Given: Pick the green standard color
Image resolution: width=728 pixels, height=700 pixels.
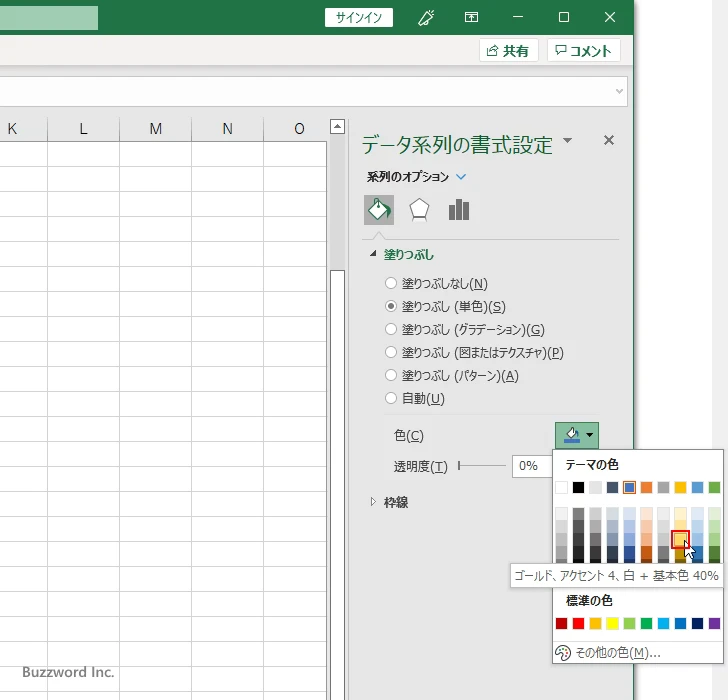Looking at the screenshot, I should [x=646, y=623].
